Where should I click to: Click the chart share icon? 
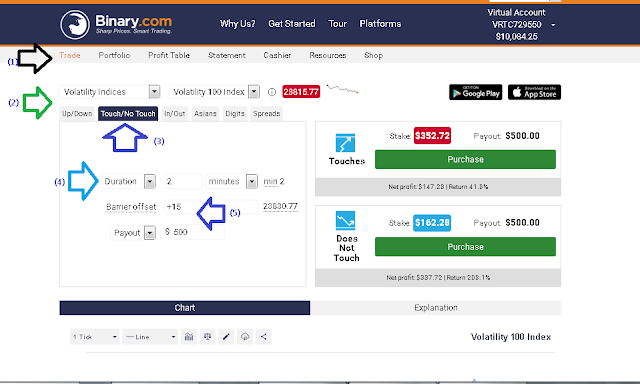(264, 337)
